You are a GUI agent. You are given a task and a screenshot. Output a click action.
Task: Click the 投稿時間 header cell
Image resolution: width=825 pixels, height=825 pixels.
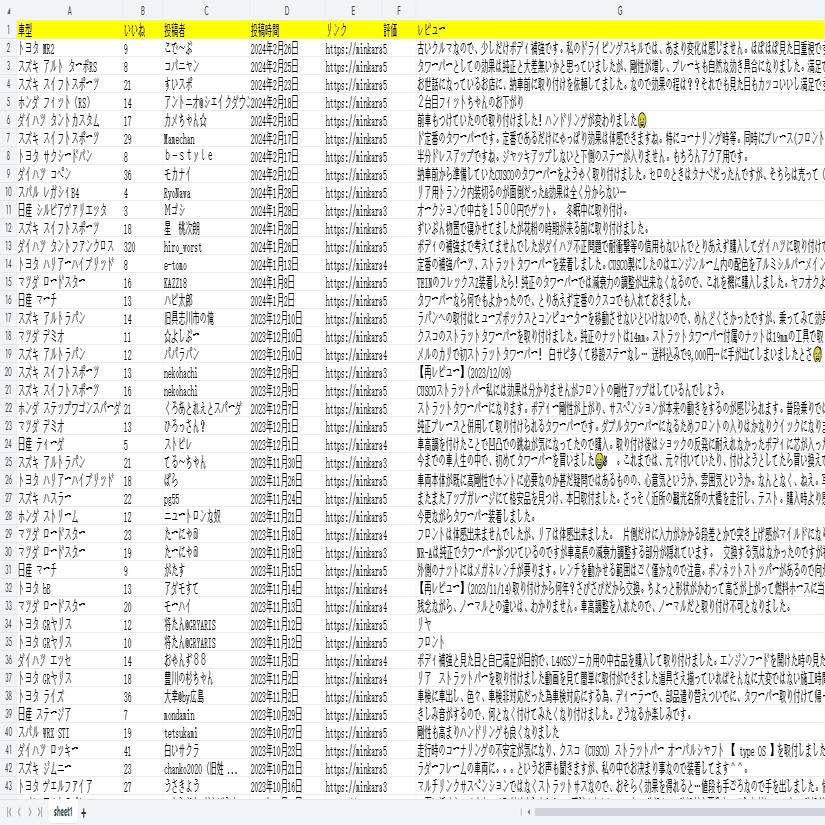[x=287, y=30]
